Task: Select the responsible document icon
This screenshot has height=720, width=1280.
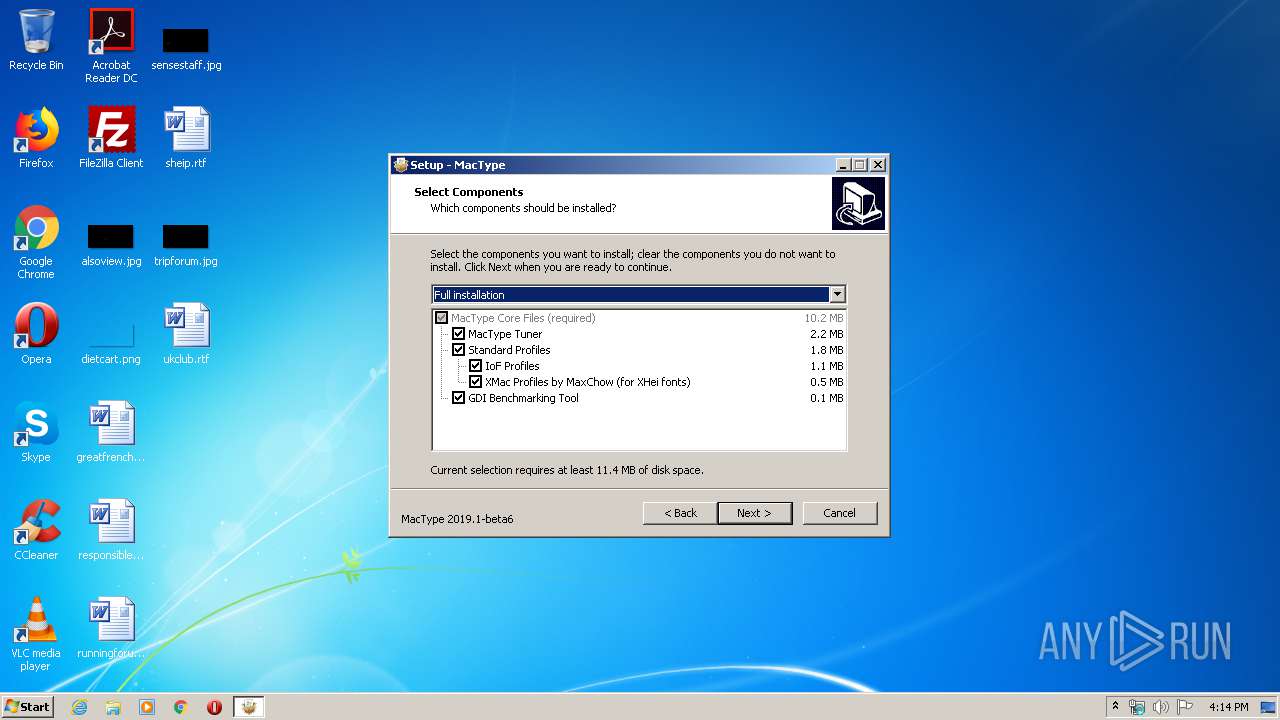Action: [x=111, y=530]
